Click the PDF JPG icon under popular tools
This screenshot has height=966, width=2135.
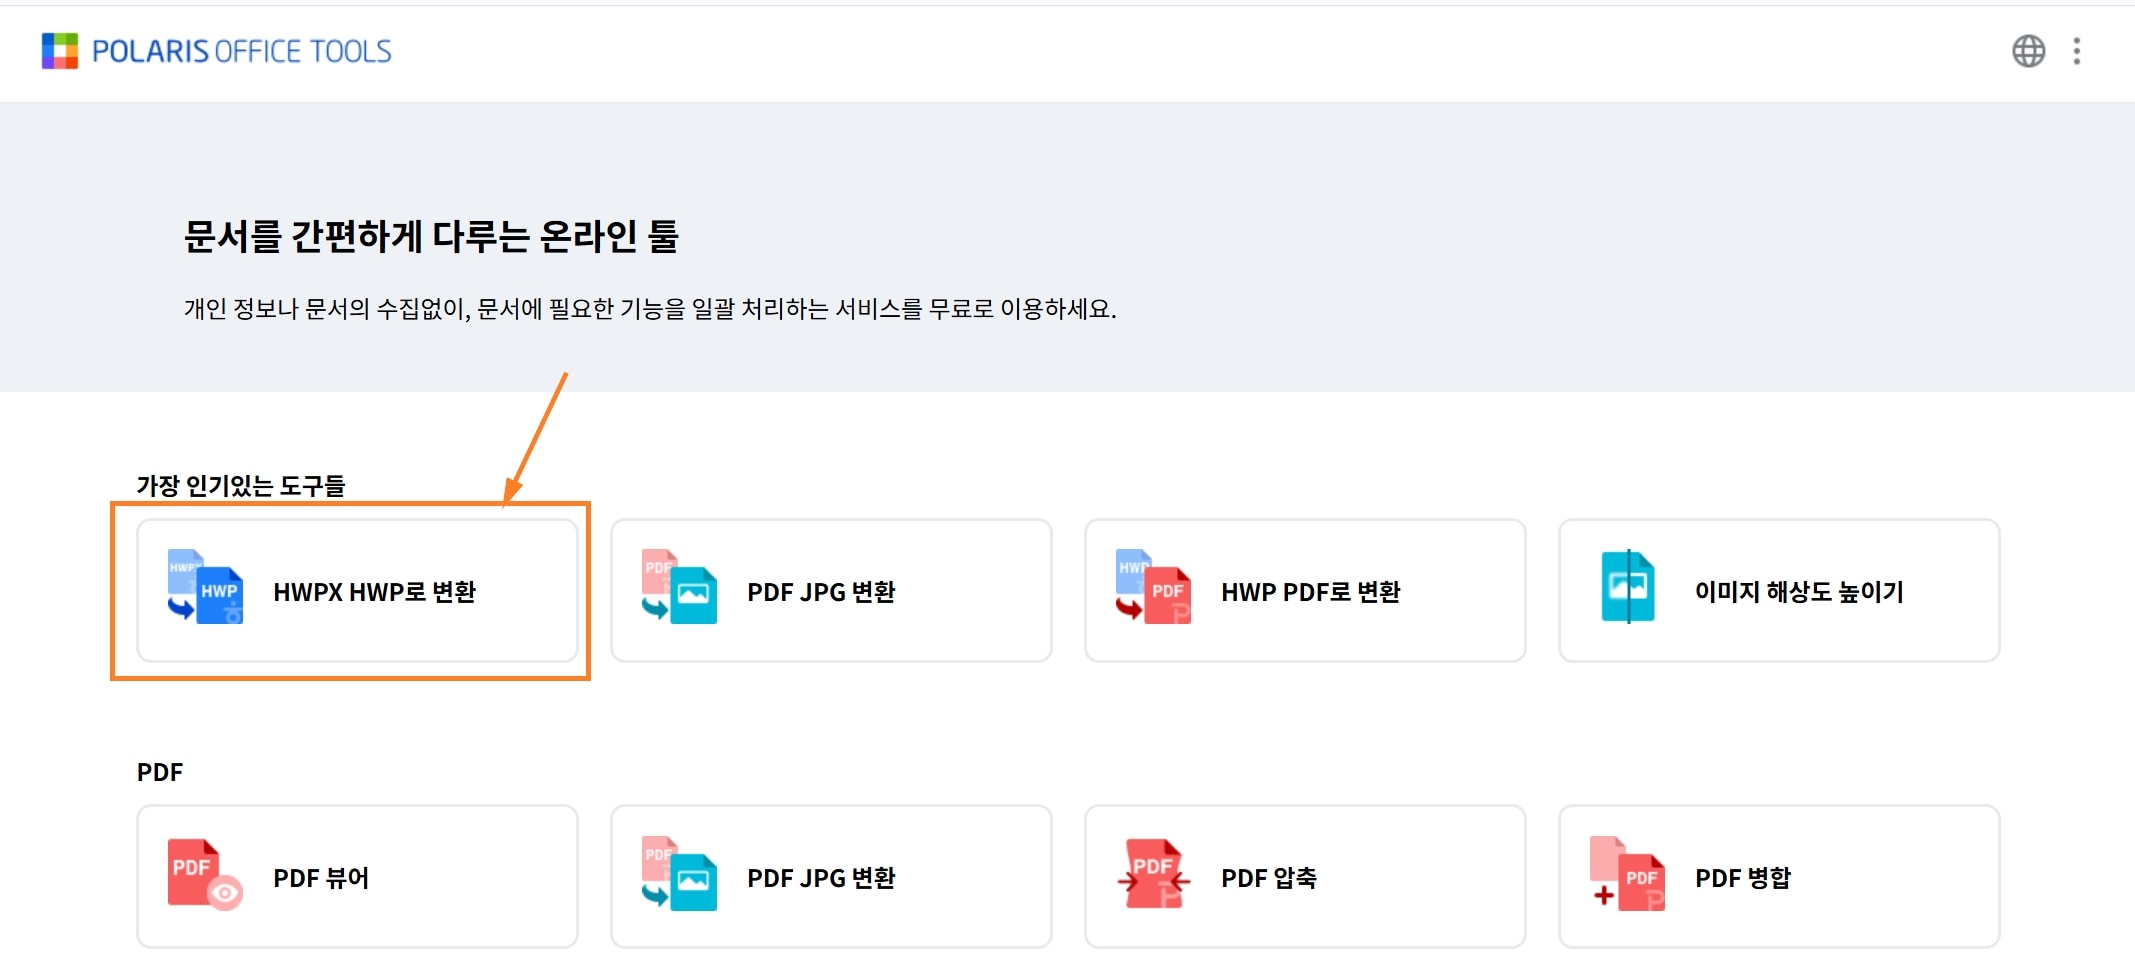coord(679,587)
